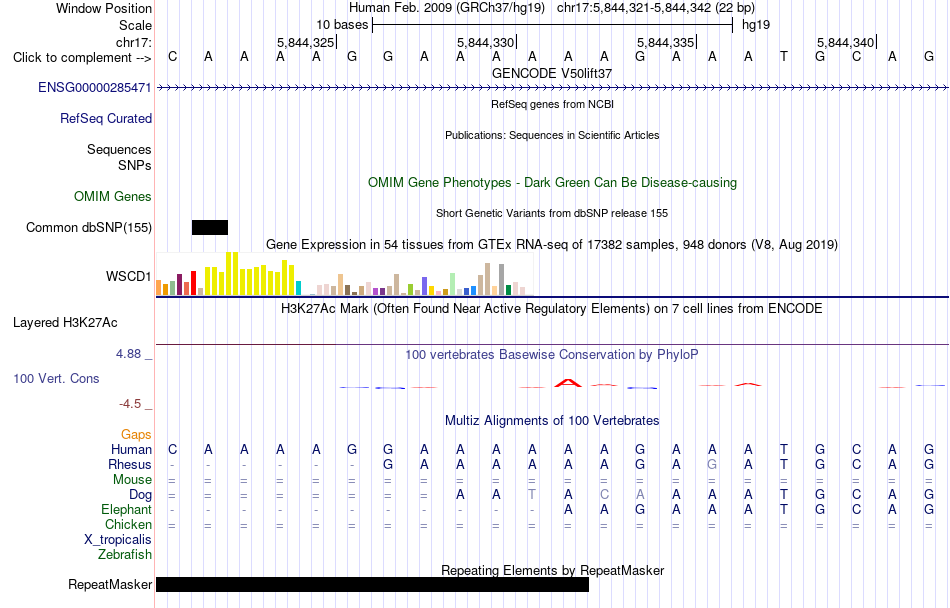This screenshot has height=608, width=950.
Task: Click the 'chr17:' ruler label
Action: [x=134, y=42]
